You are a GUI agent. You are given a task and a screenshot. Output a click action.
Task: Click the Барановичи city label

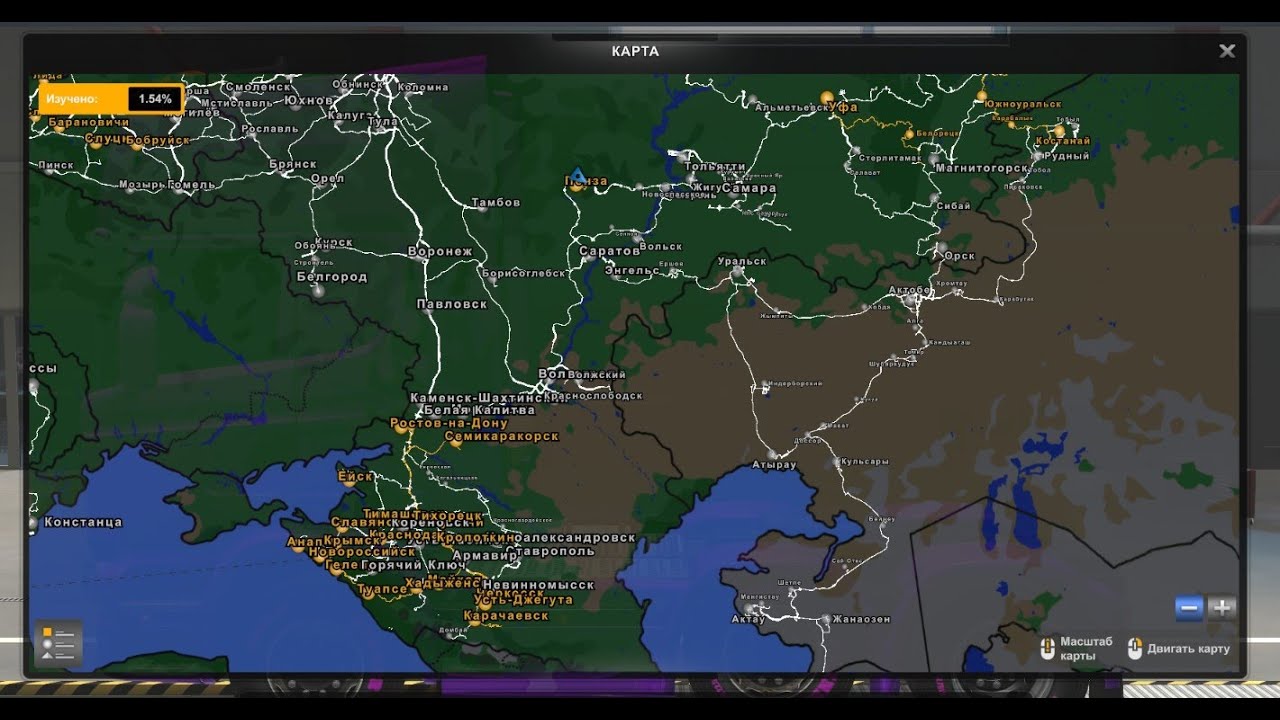pyautogui.click(x=89, y=123)
